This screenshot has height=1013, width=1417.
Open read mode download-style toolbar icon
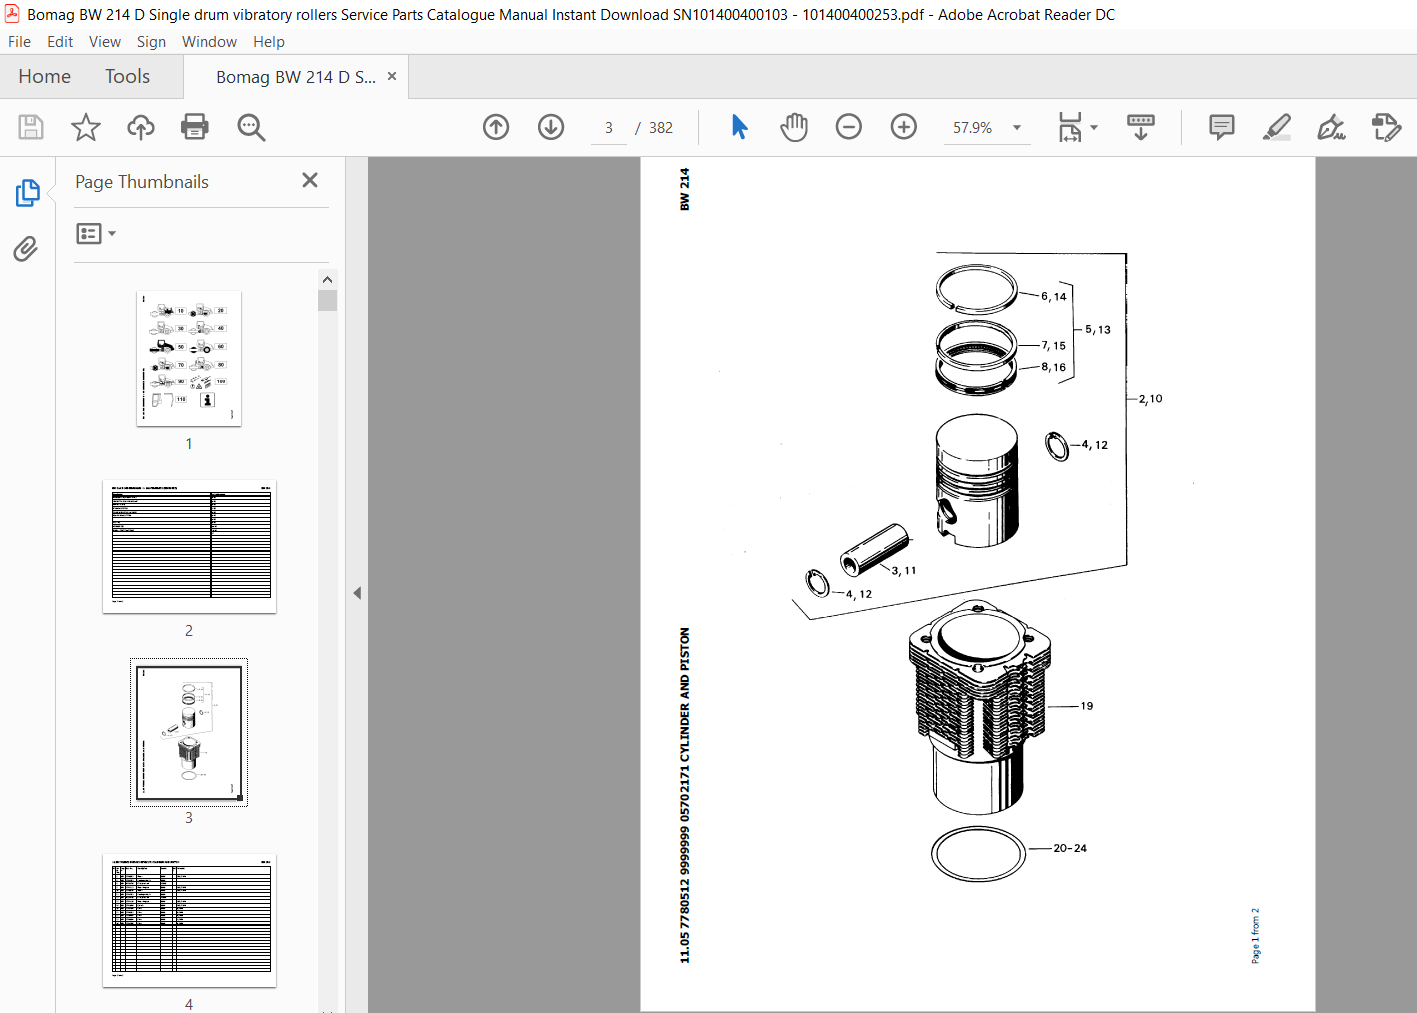click(1141, 127)
